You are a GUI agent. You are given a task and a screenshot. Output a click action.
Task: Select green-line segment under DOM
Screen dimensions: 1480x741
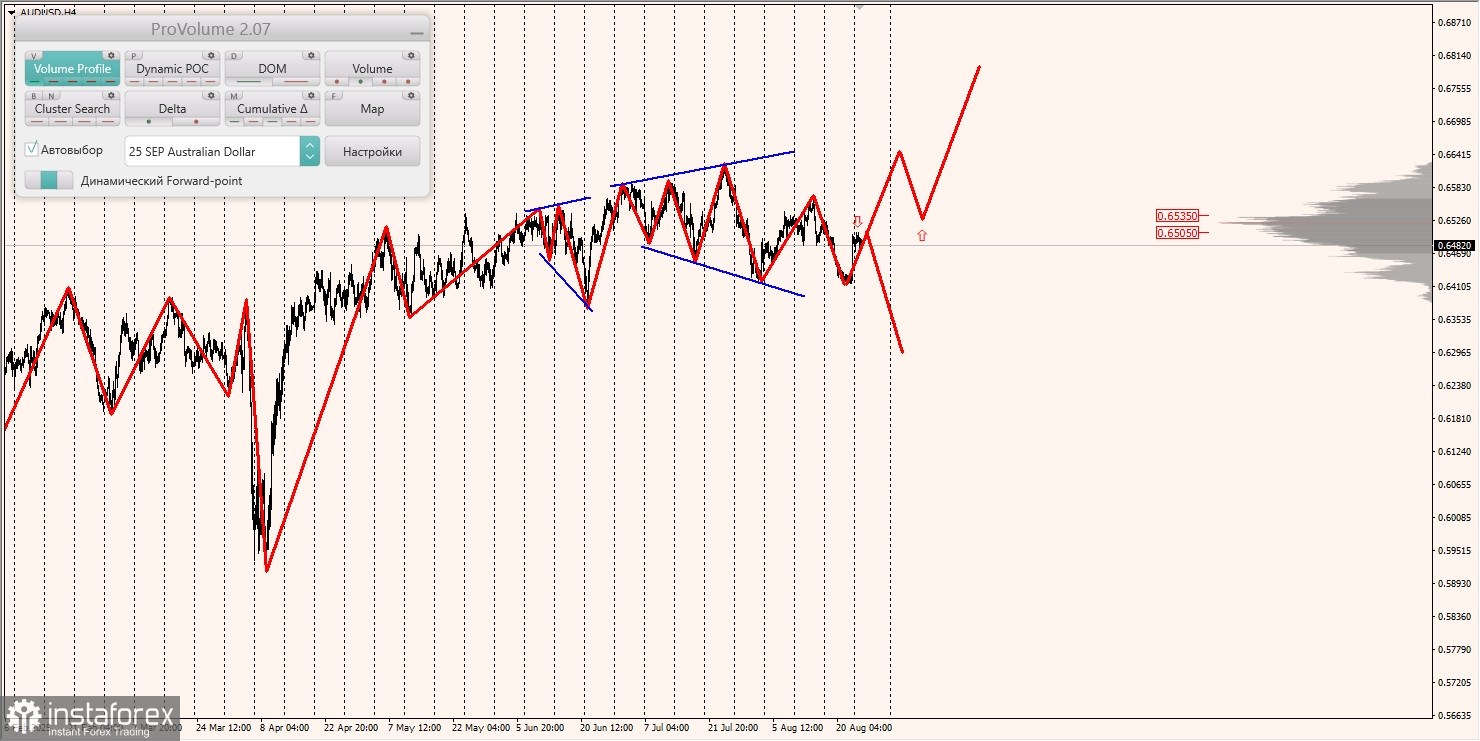248,81
